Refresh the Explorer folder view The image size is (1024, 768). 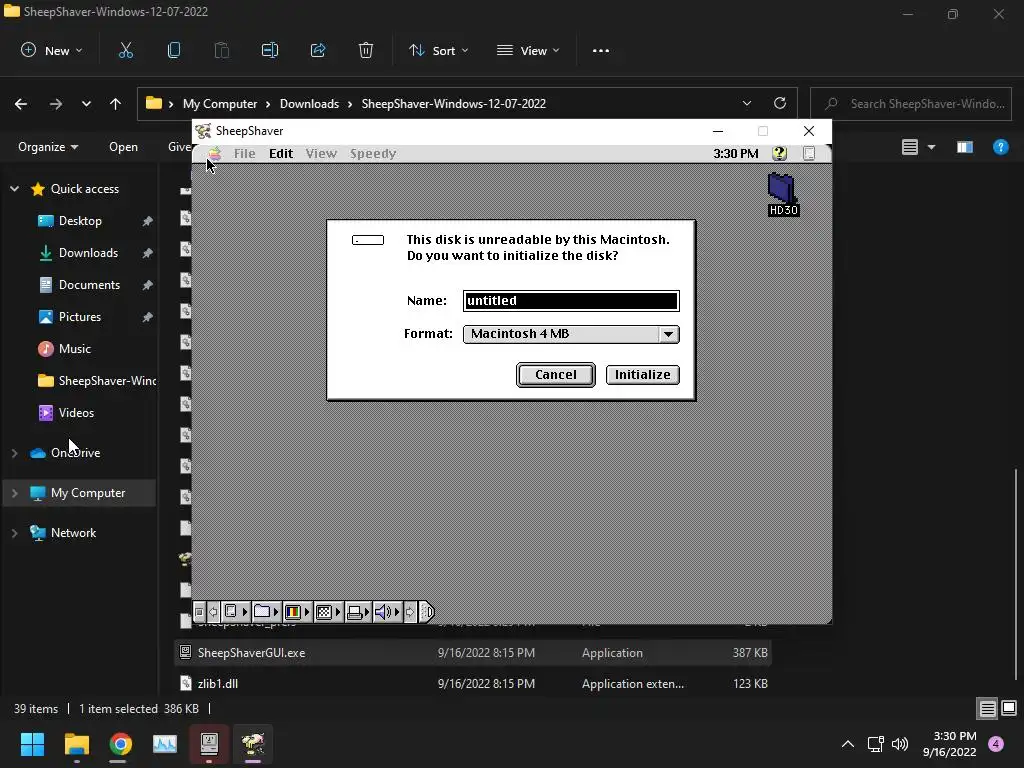[780, 103]
